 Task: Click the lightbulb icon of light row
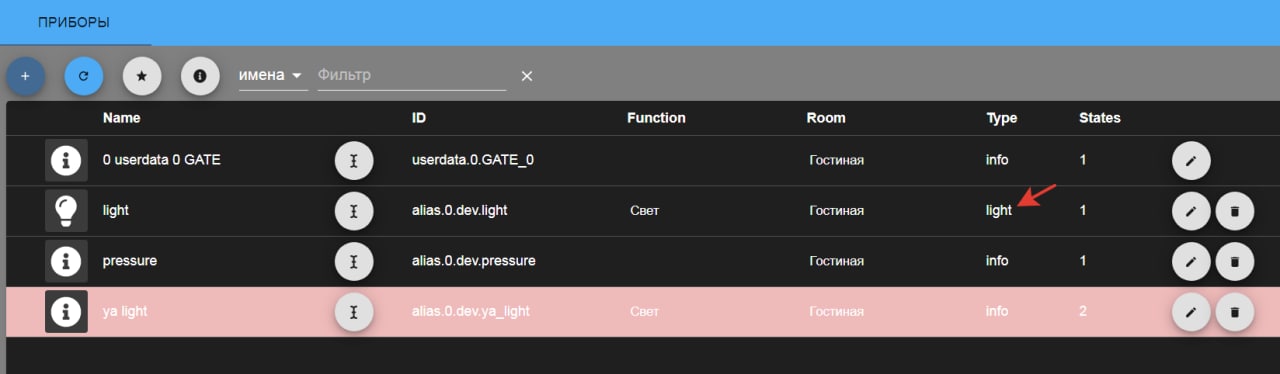[66, 211]
